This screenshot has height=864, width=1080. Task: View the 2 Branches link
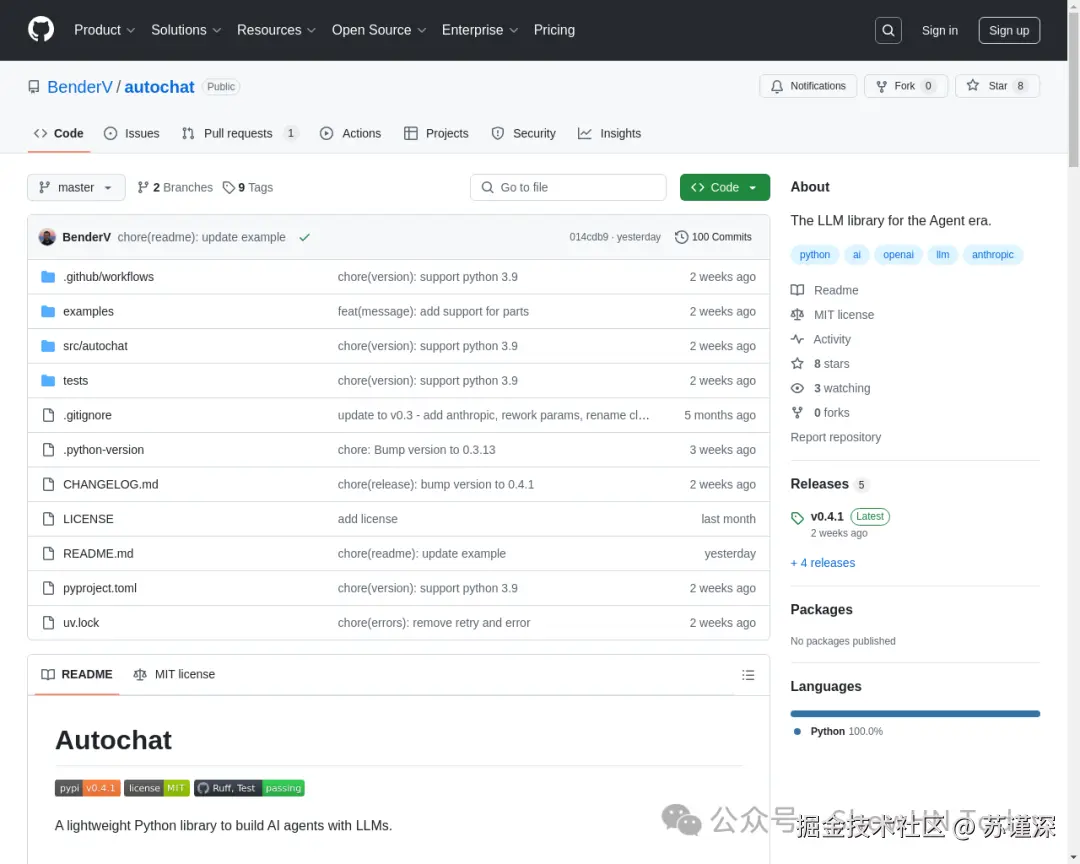click(x=175, y=187)
